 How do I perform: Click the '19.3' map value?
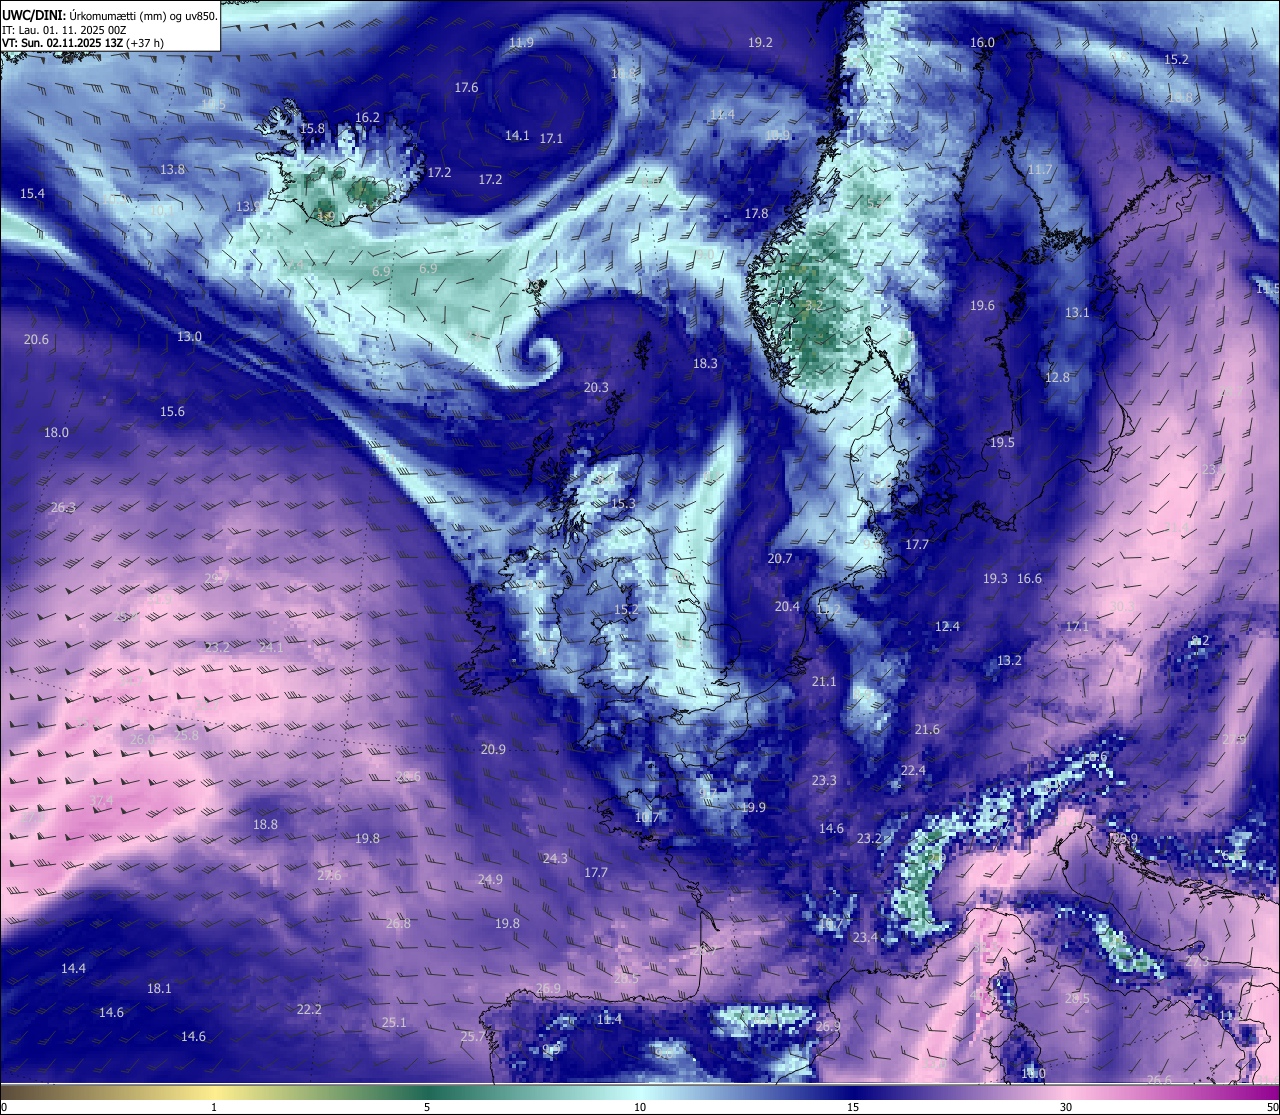click(x=995, y=578)
